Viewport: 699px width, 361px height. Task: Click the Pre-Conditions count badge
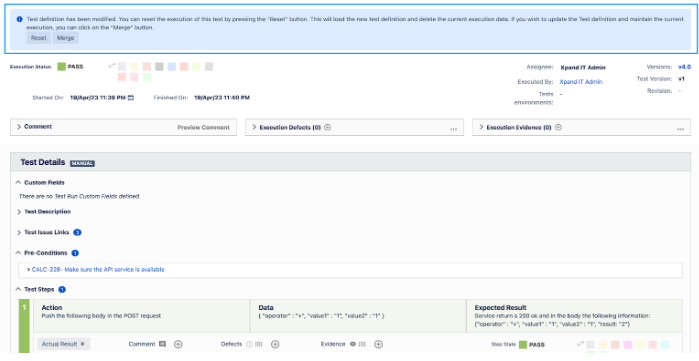(x=75, y=253)
